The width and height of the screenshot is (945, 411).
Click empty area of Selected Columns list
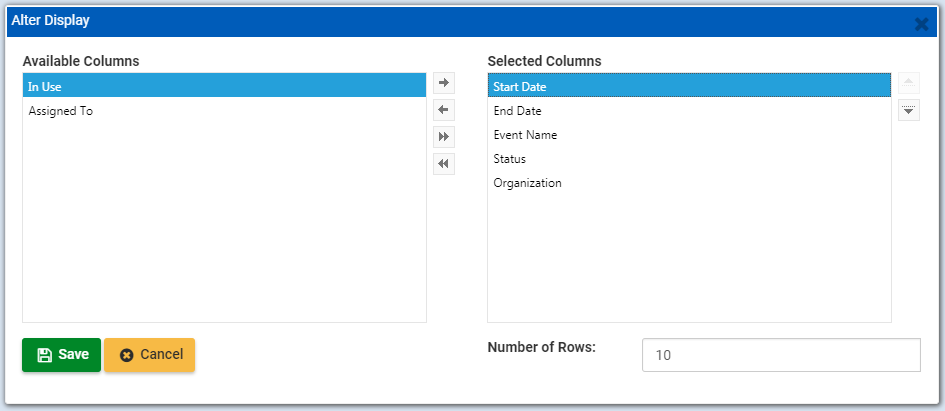click(x=688, y=260)
